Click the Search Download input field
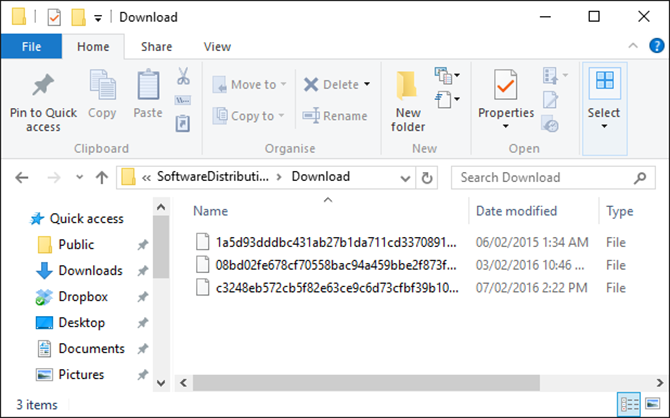The height and width of the screenshot is (418, 670). click(x=540, y=177)
